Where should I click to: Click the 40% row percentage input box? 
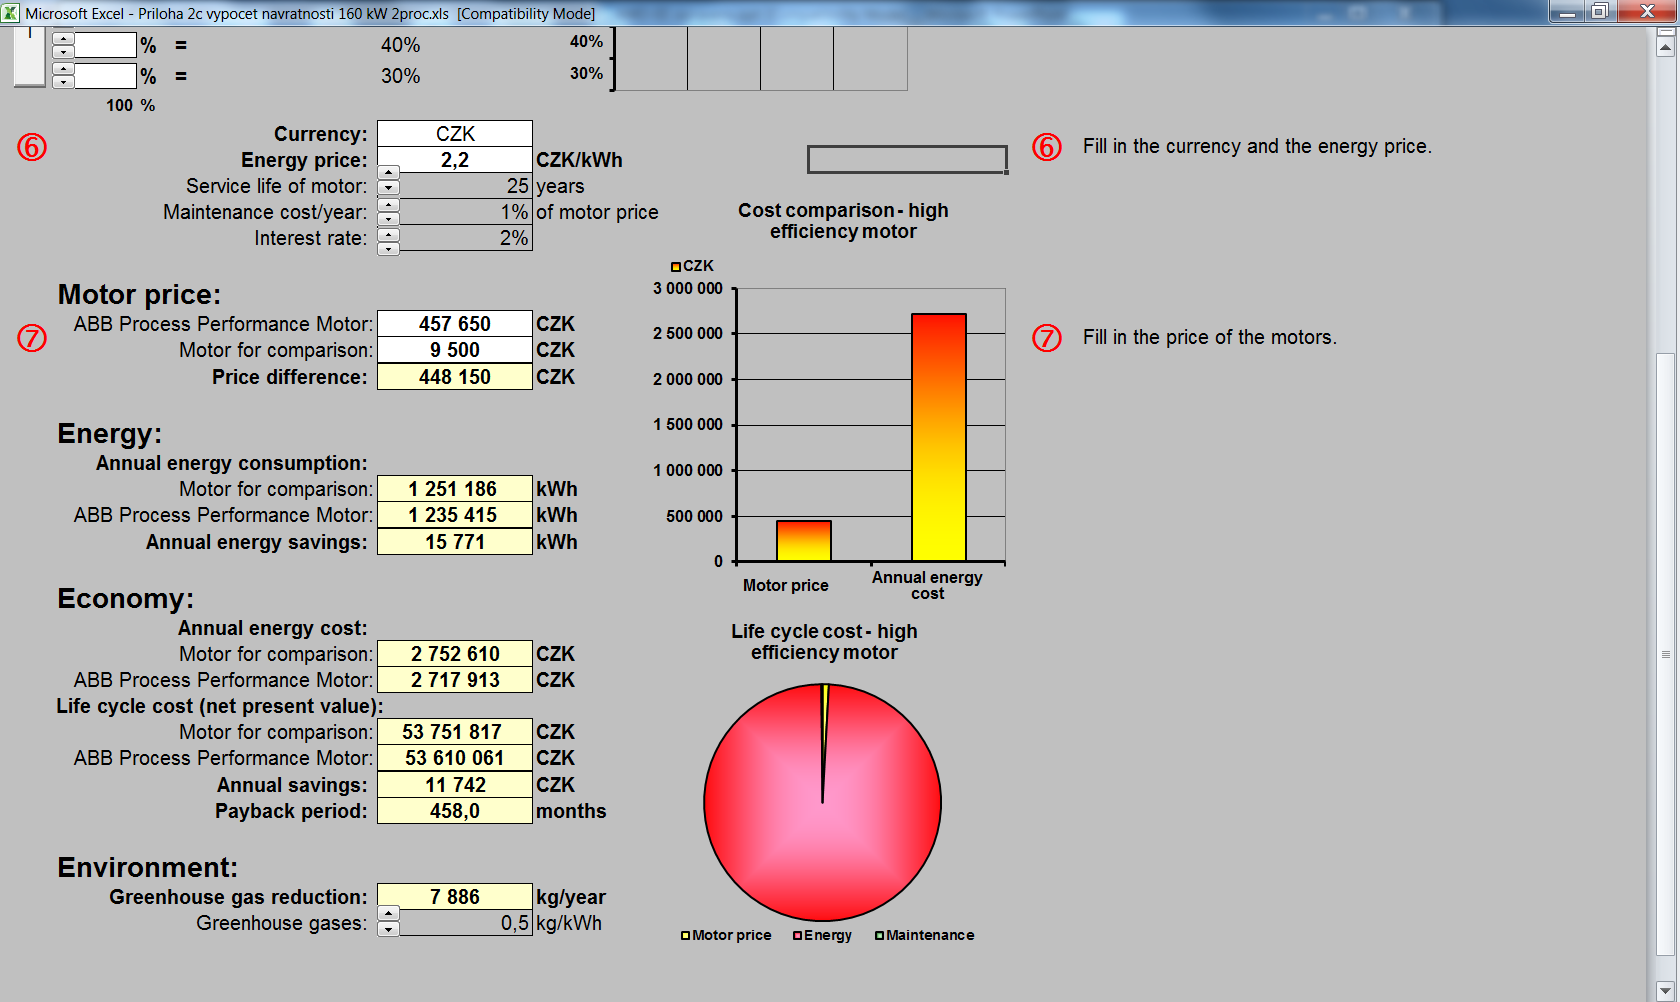[x=105, y=45]
